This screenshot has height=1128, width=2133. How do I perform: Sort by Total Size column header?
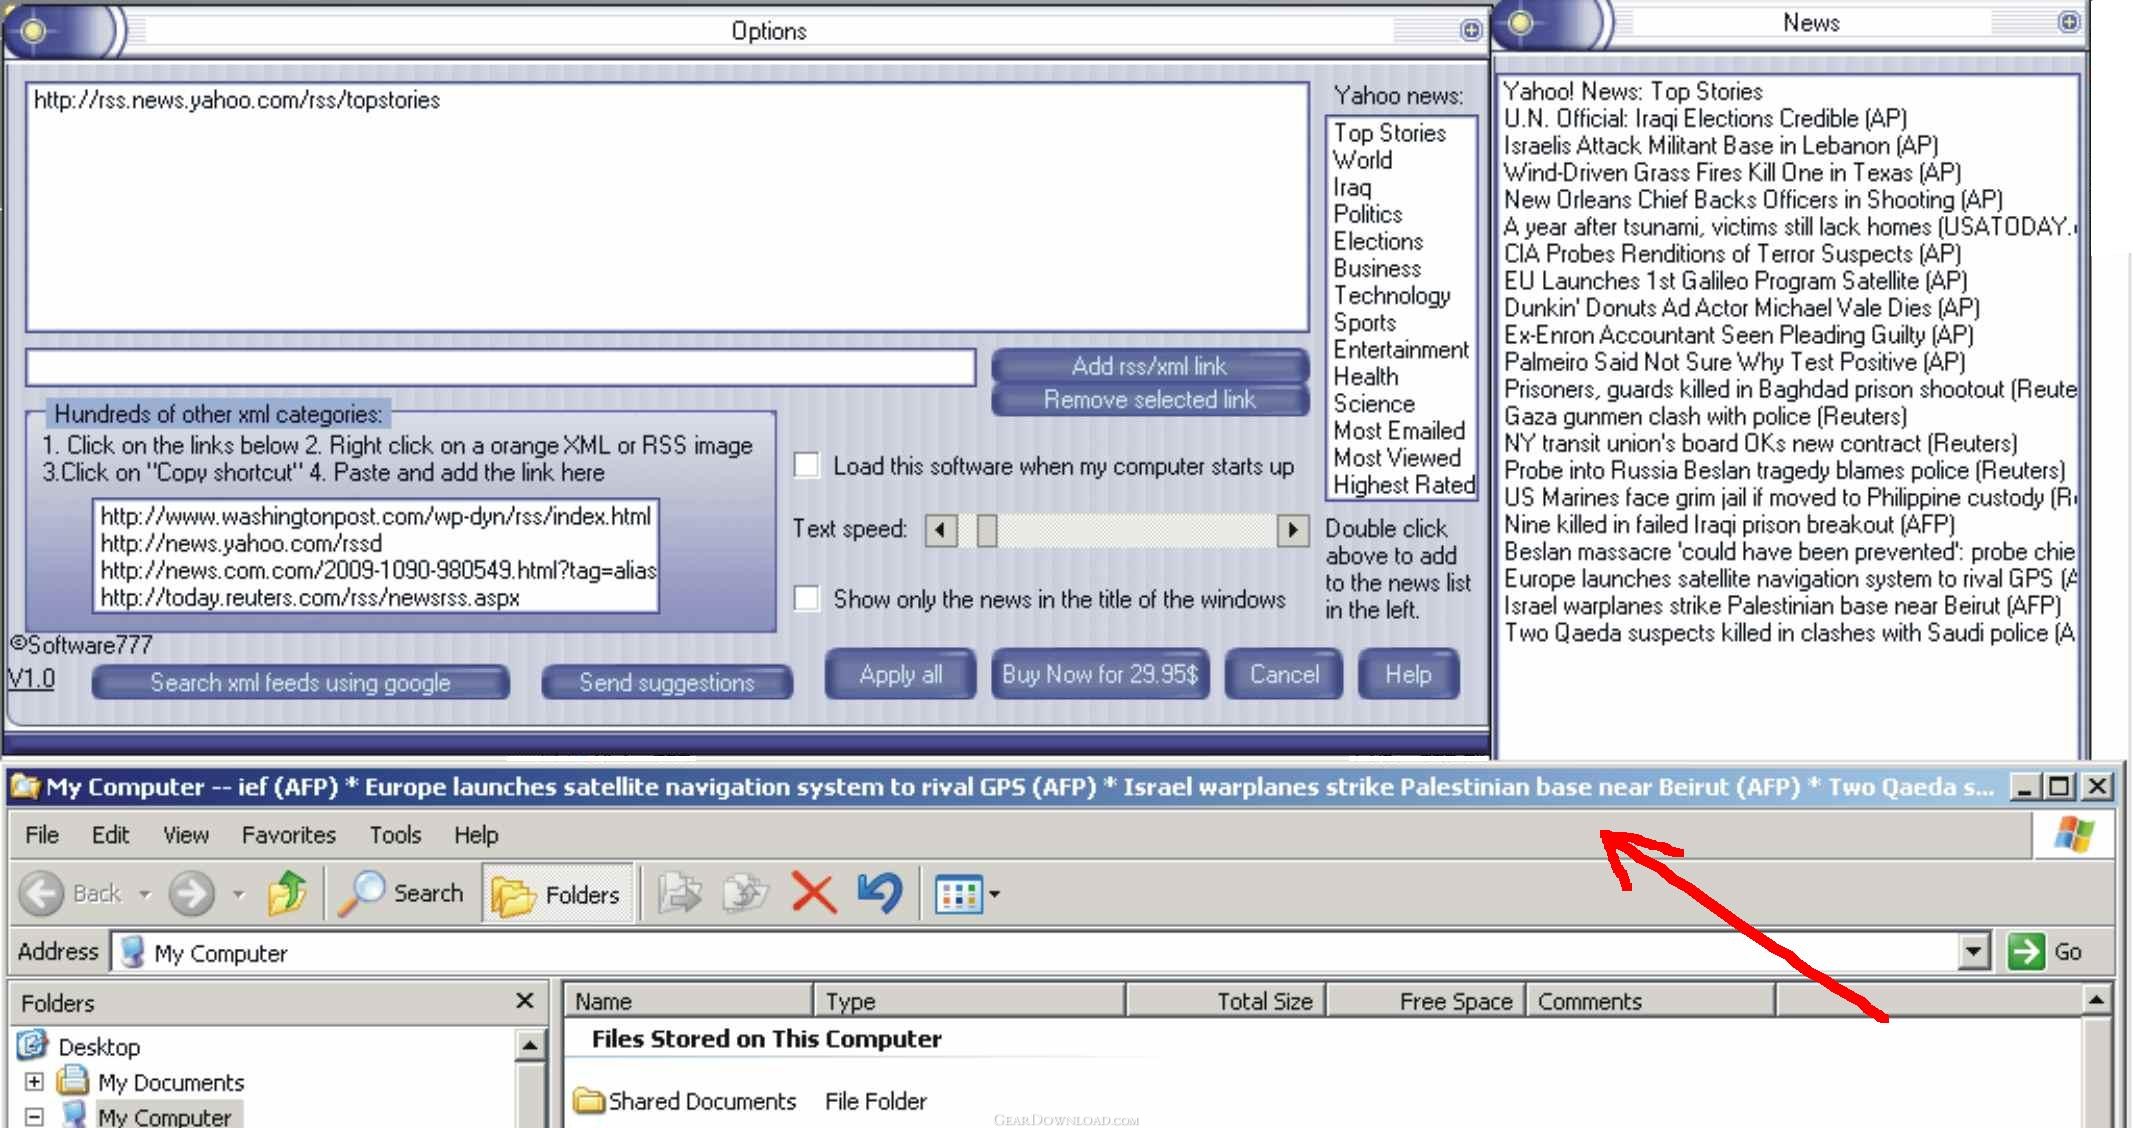(x=1225, y=1000)
